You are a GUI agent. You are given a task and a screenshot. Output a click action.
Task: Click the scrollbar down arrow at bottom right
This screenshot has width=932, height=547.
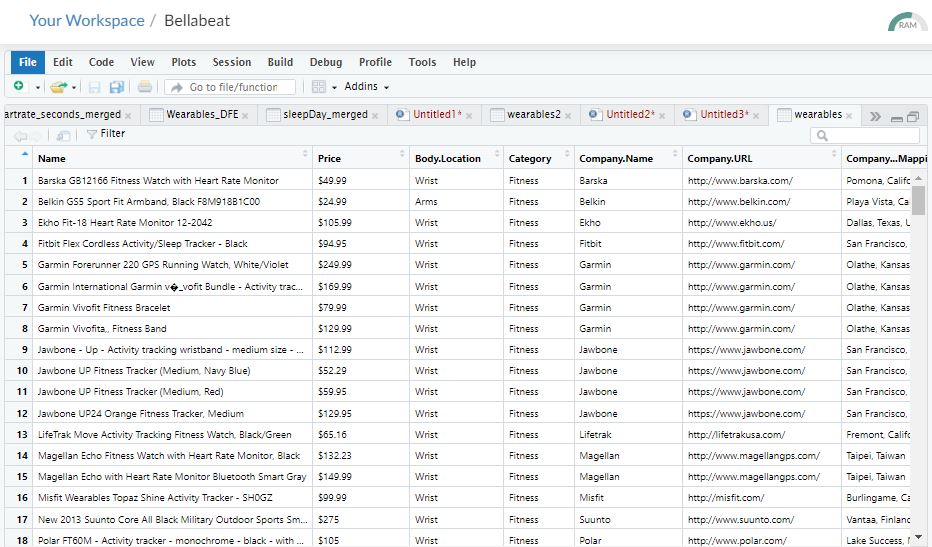918,537
